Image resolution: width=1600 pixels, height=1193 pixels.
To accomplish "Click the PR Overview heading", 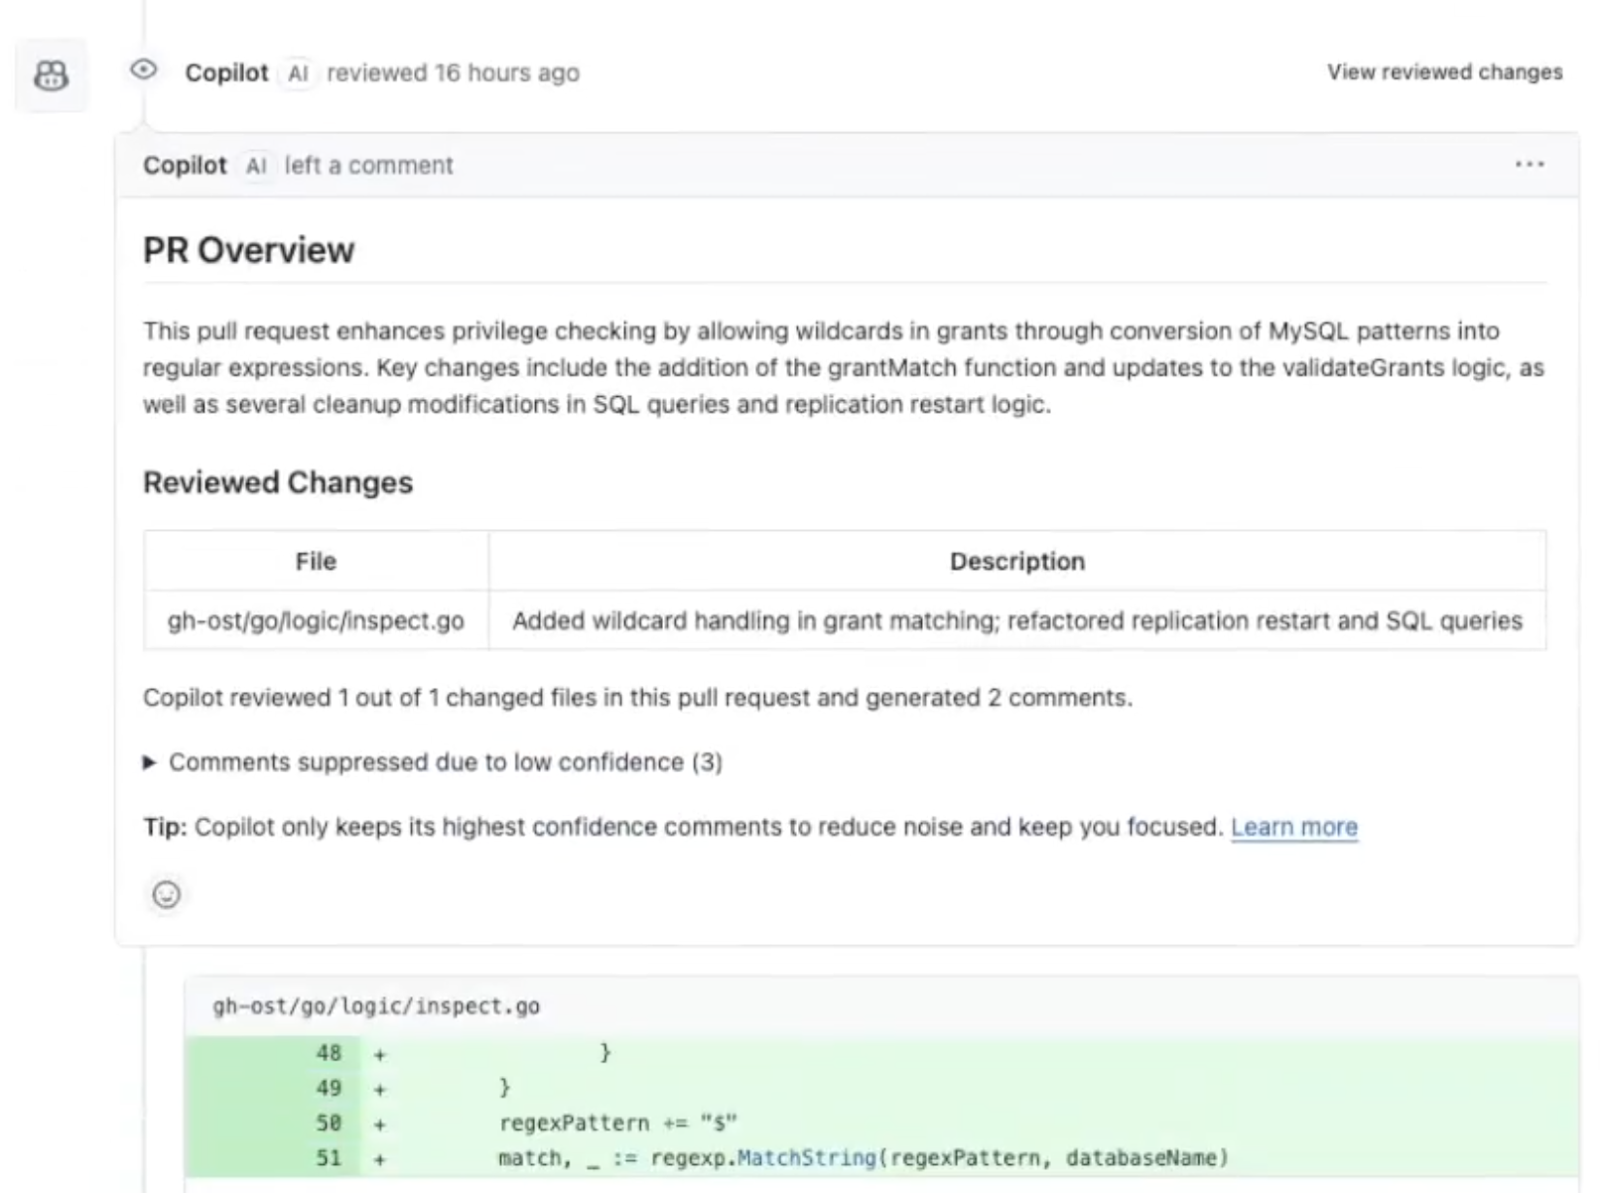I will (x=249, y=250).
